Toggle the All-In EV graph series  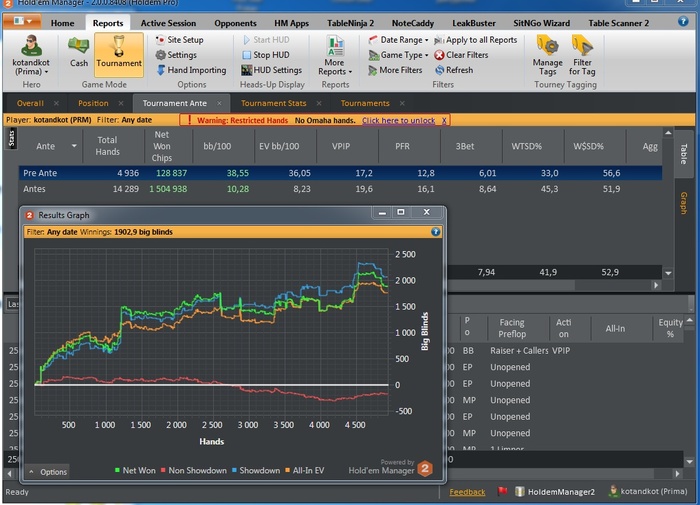(304, 470)
